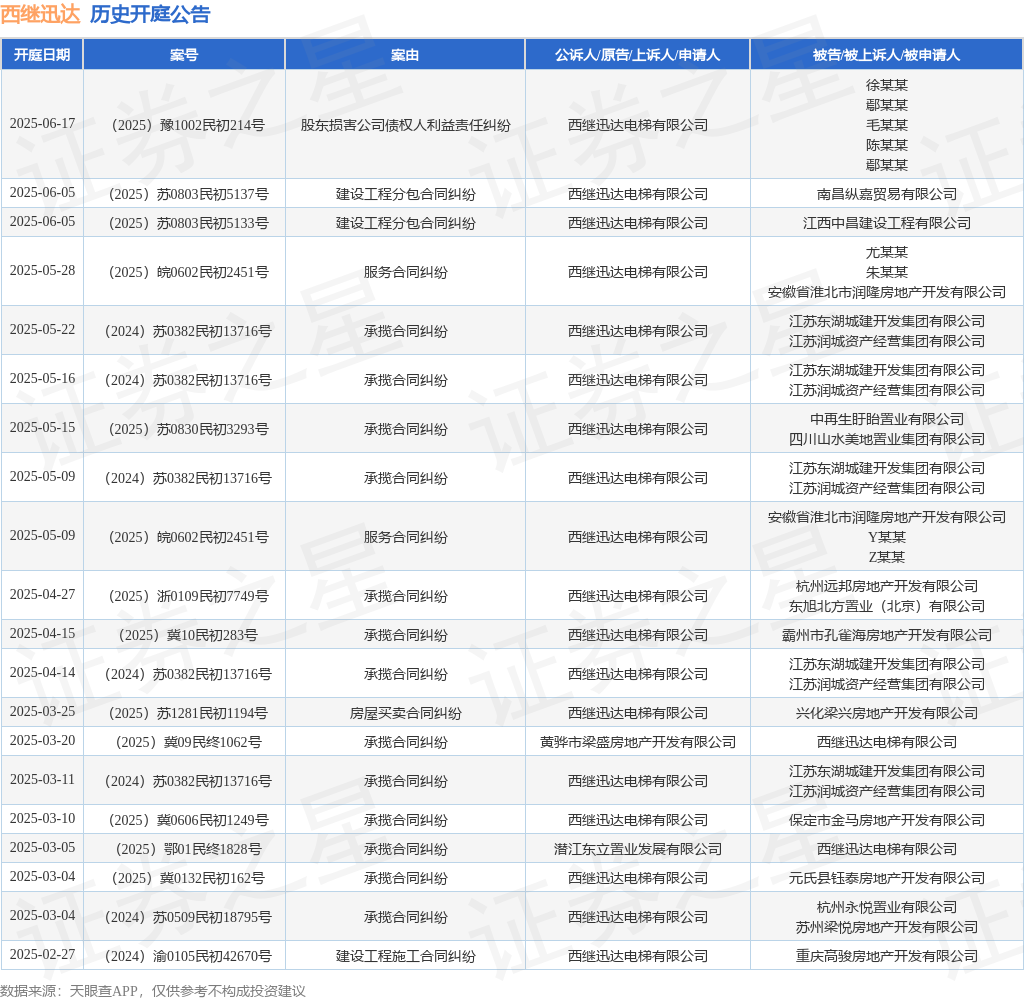Click defendant 陈某某
The height and width of the screenshot is (1000, 1024).
click(x=886, y=145)
